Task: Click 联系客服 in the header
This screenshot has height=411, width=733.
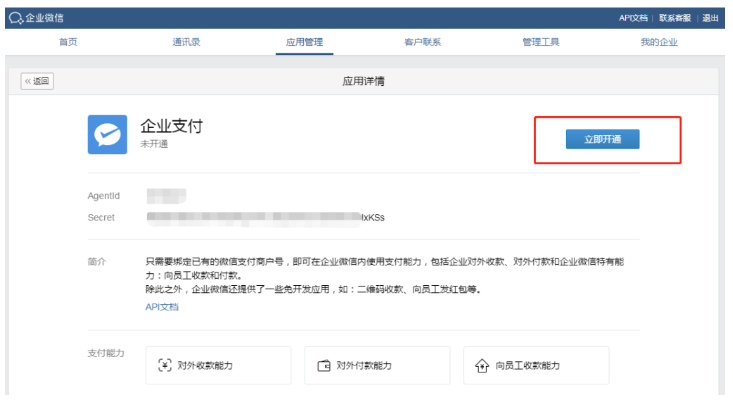Action: click(x=675, y=18)
